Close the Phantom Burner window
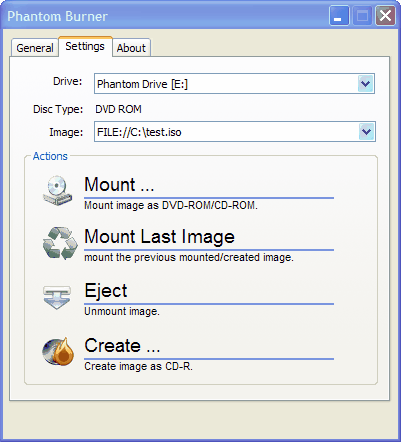Image resolution: width=401 pixels, height=442 pixels. click(385, 16)
